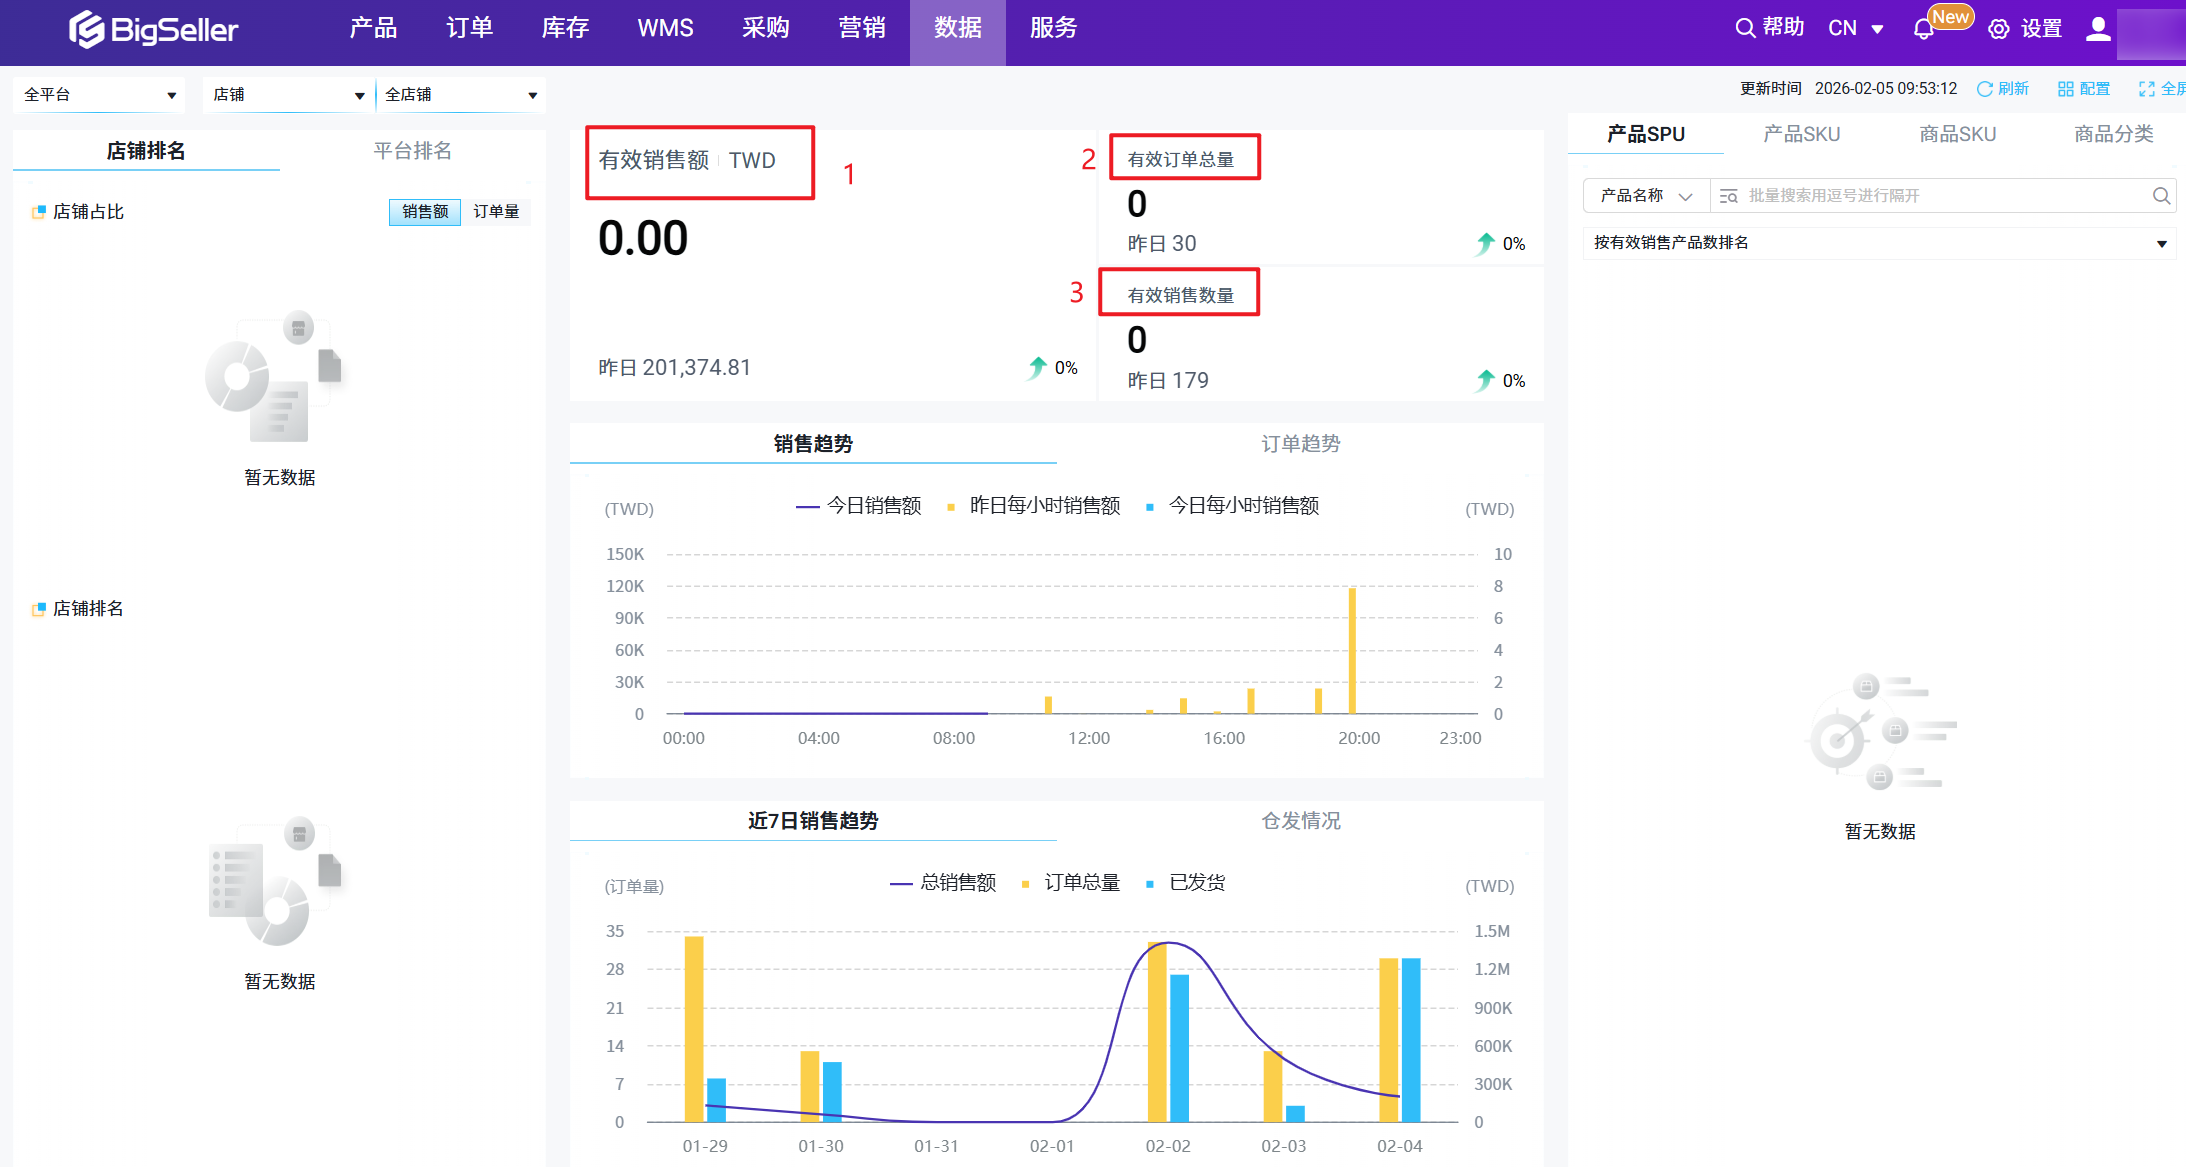
Task: Open the Marketing menu (营销)
Action: (861, 28)
